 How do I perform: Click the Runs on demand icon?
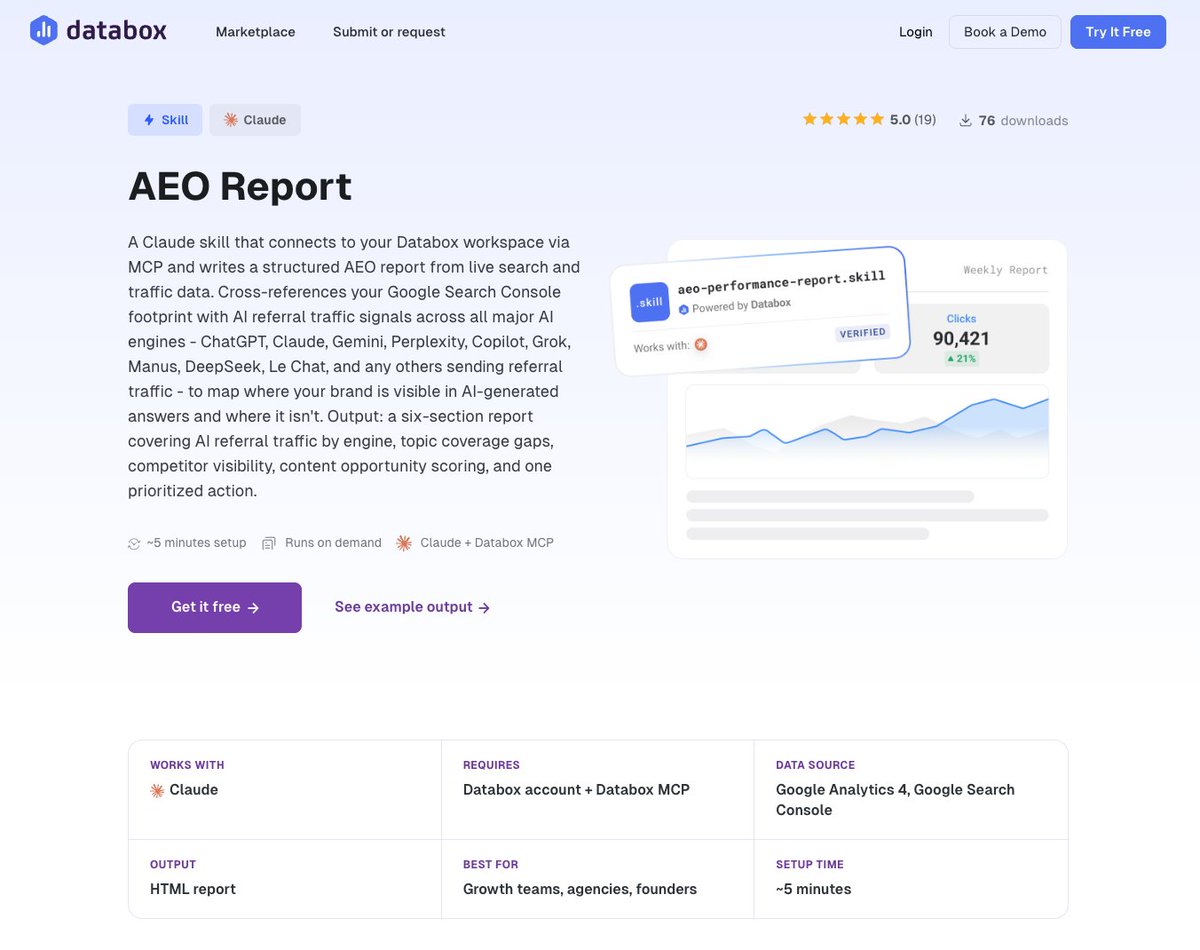[269, 543]
